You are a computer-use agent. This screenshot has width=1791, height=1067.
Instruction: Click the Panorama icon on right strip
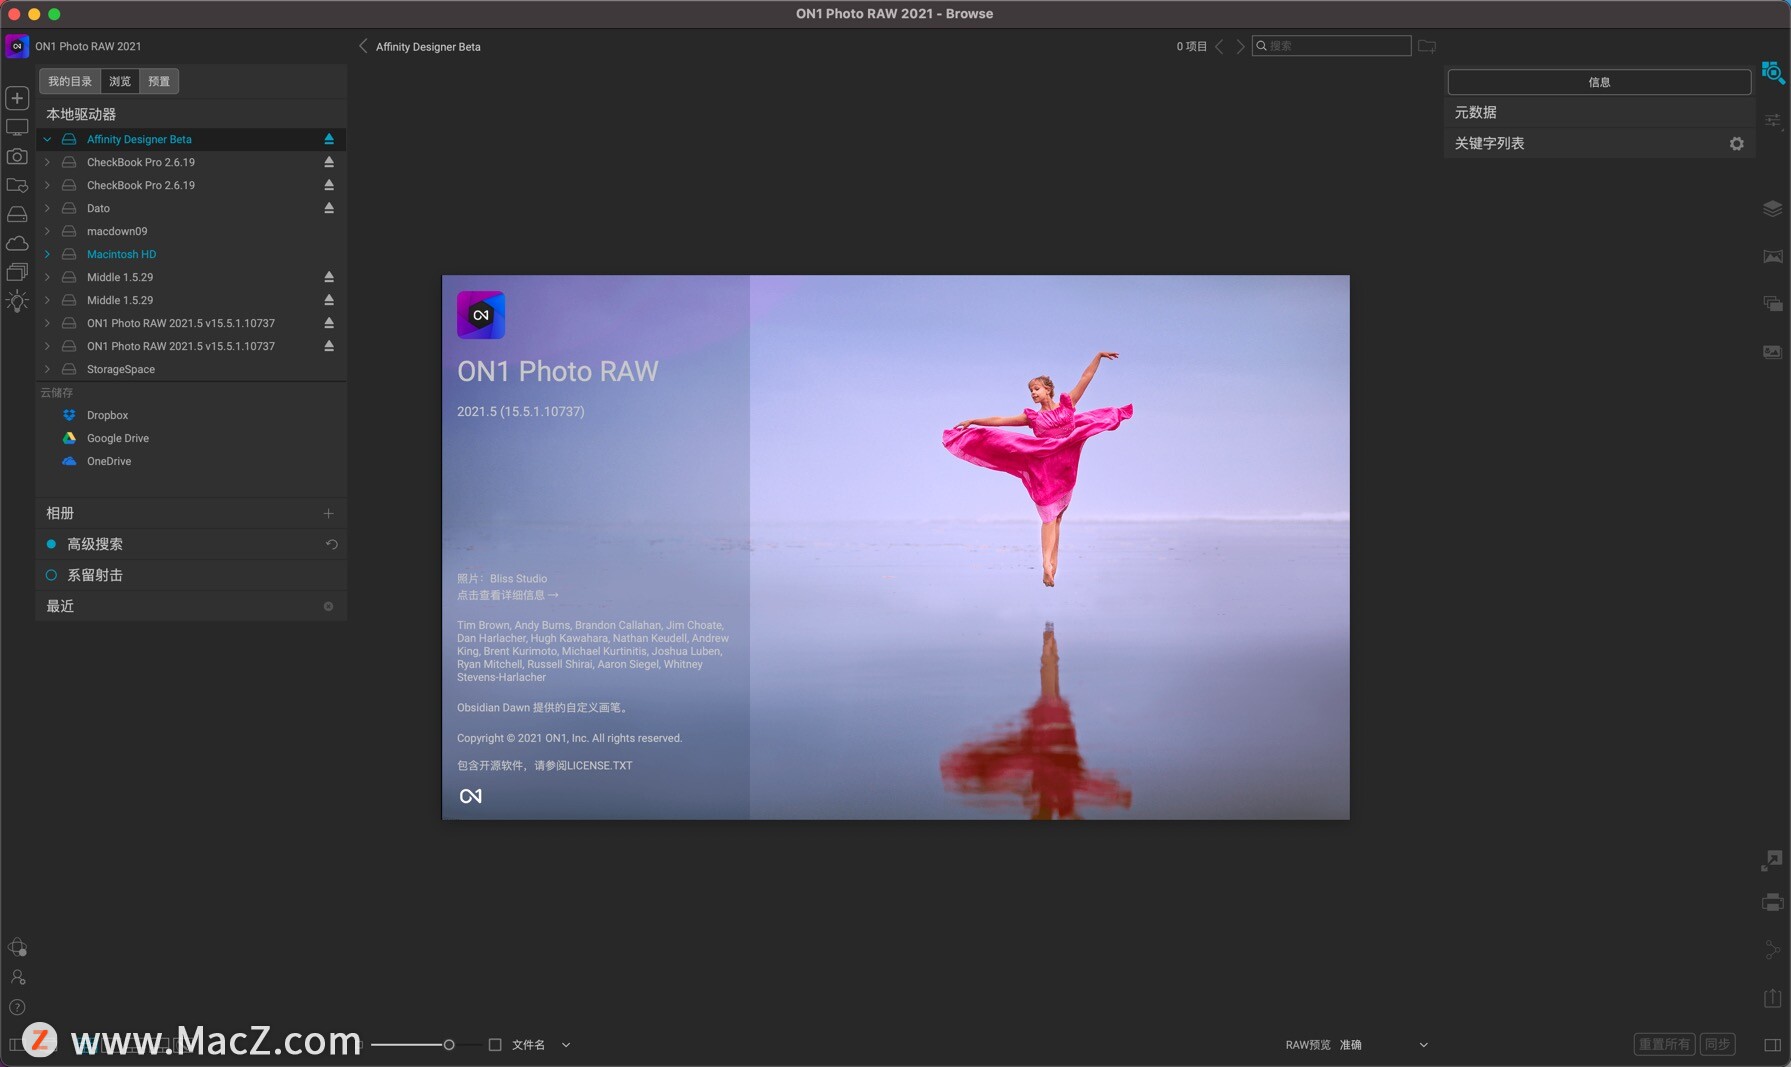[x=1772, y=257]
